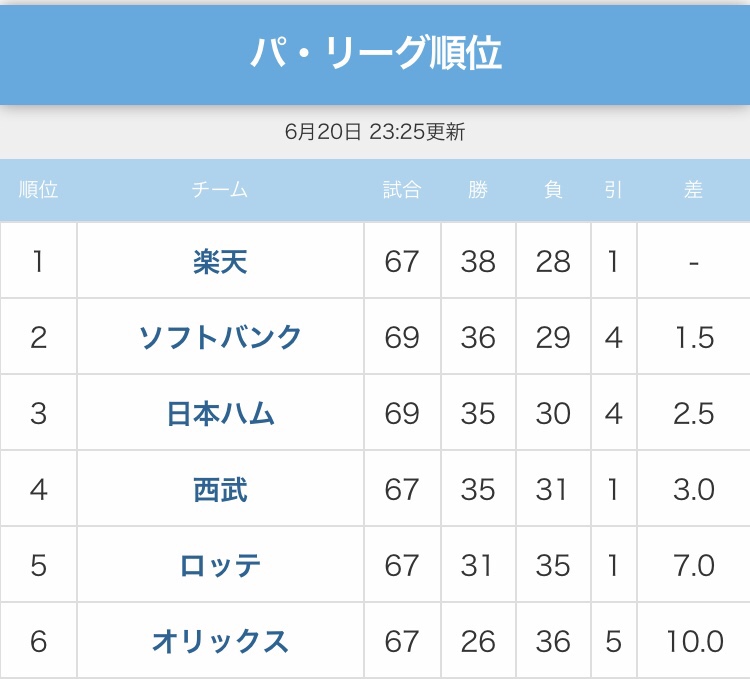Tap the オリックス team link

coord(220,641)
